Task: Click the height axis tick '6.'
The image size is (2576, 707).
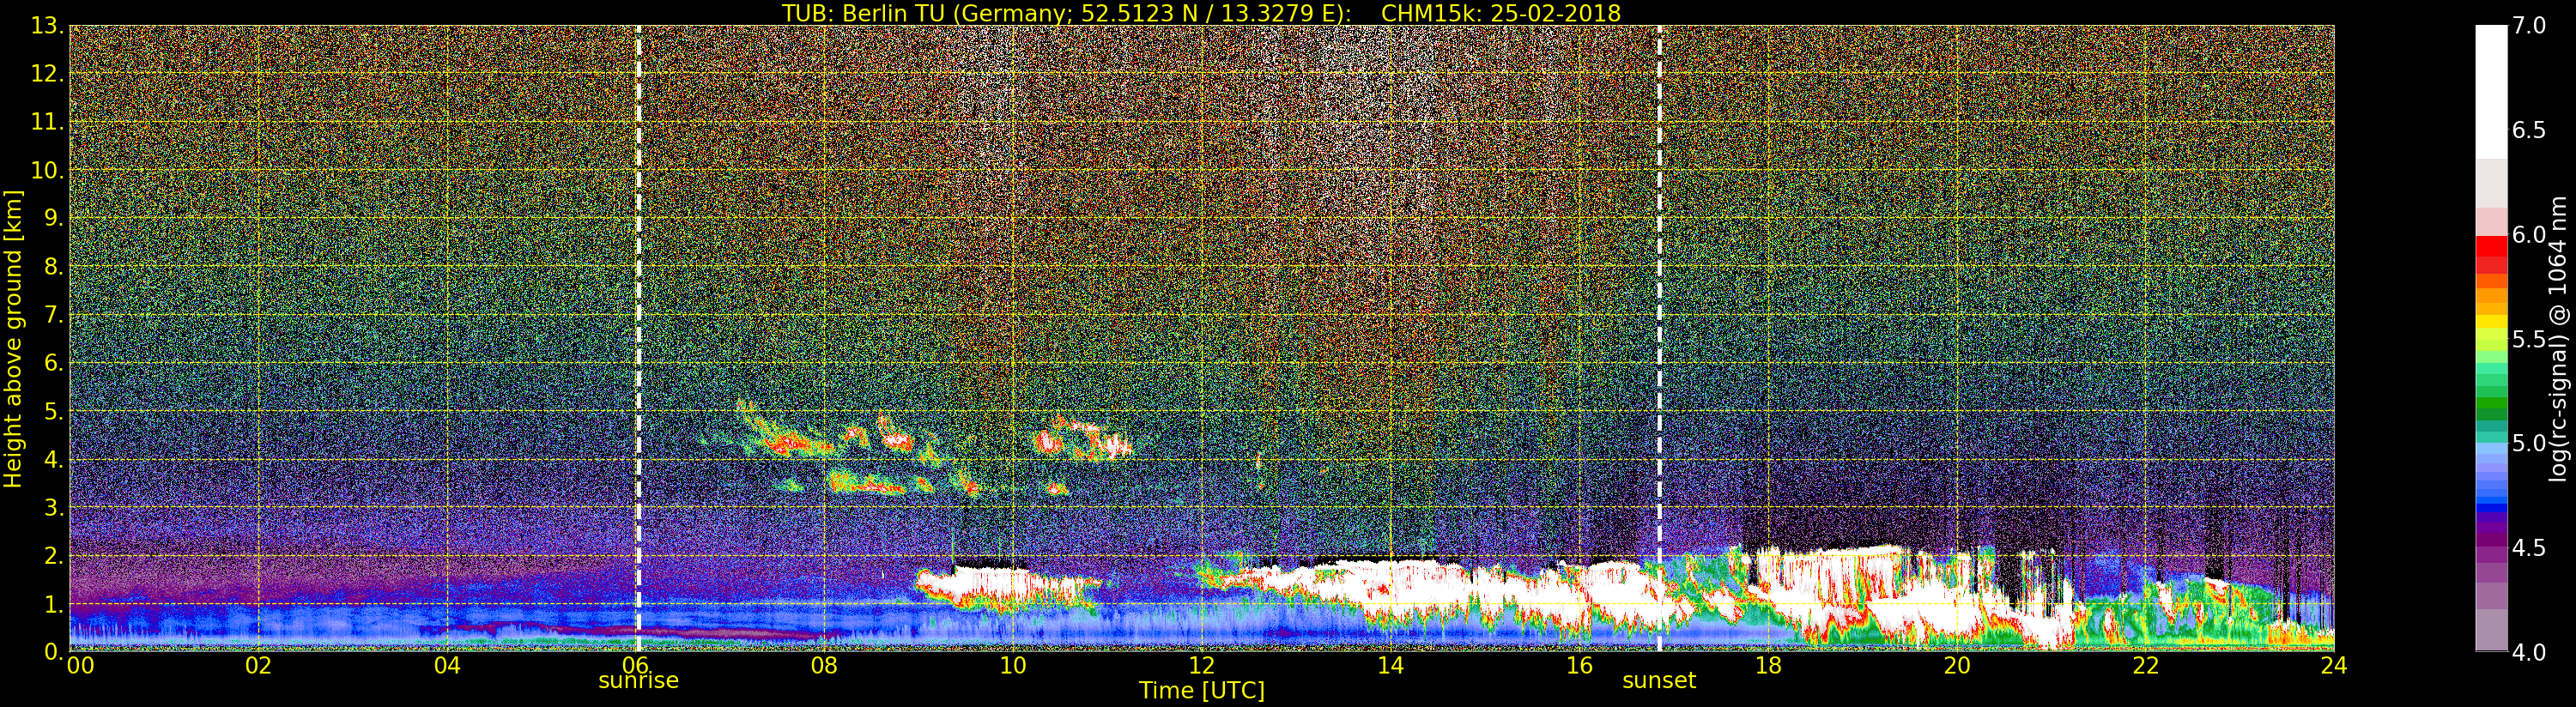Action: [54, 363]
